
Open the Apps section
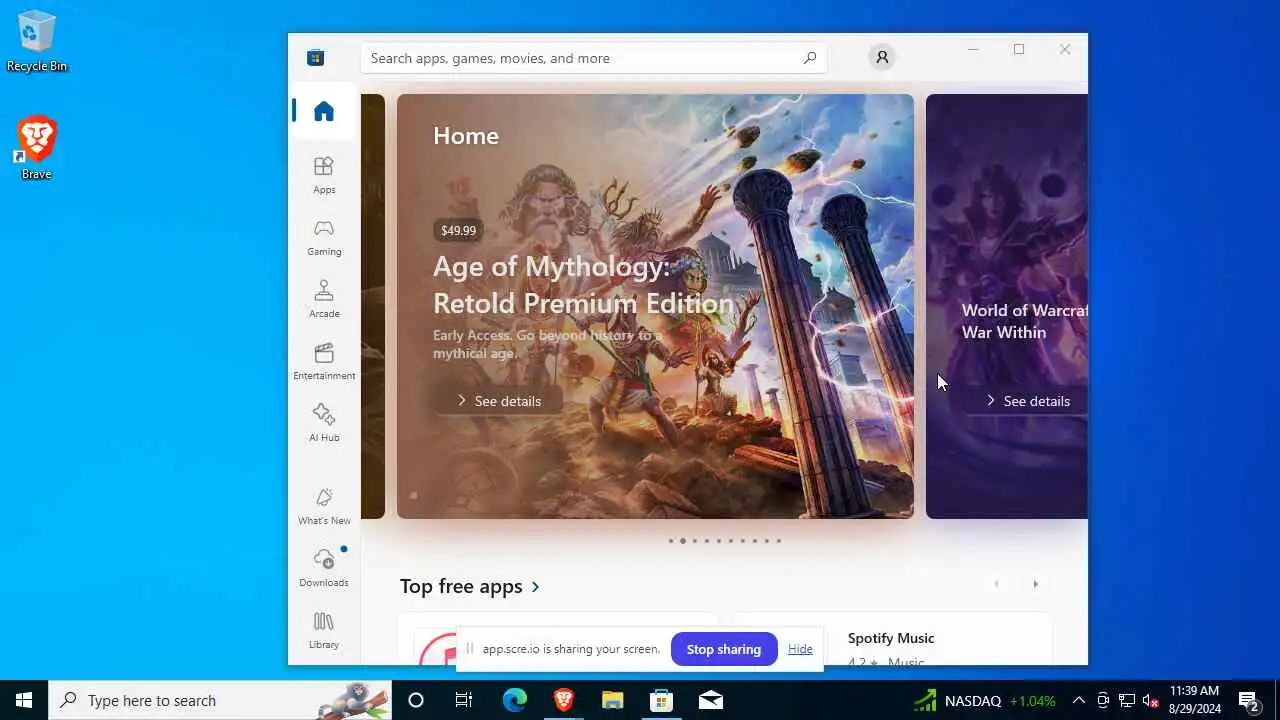324,175
